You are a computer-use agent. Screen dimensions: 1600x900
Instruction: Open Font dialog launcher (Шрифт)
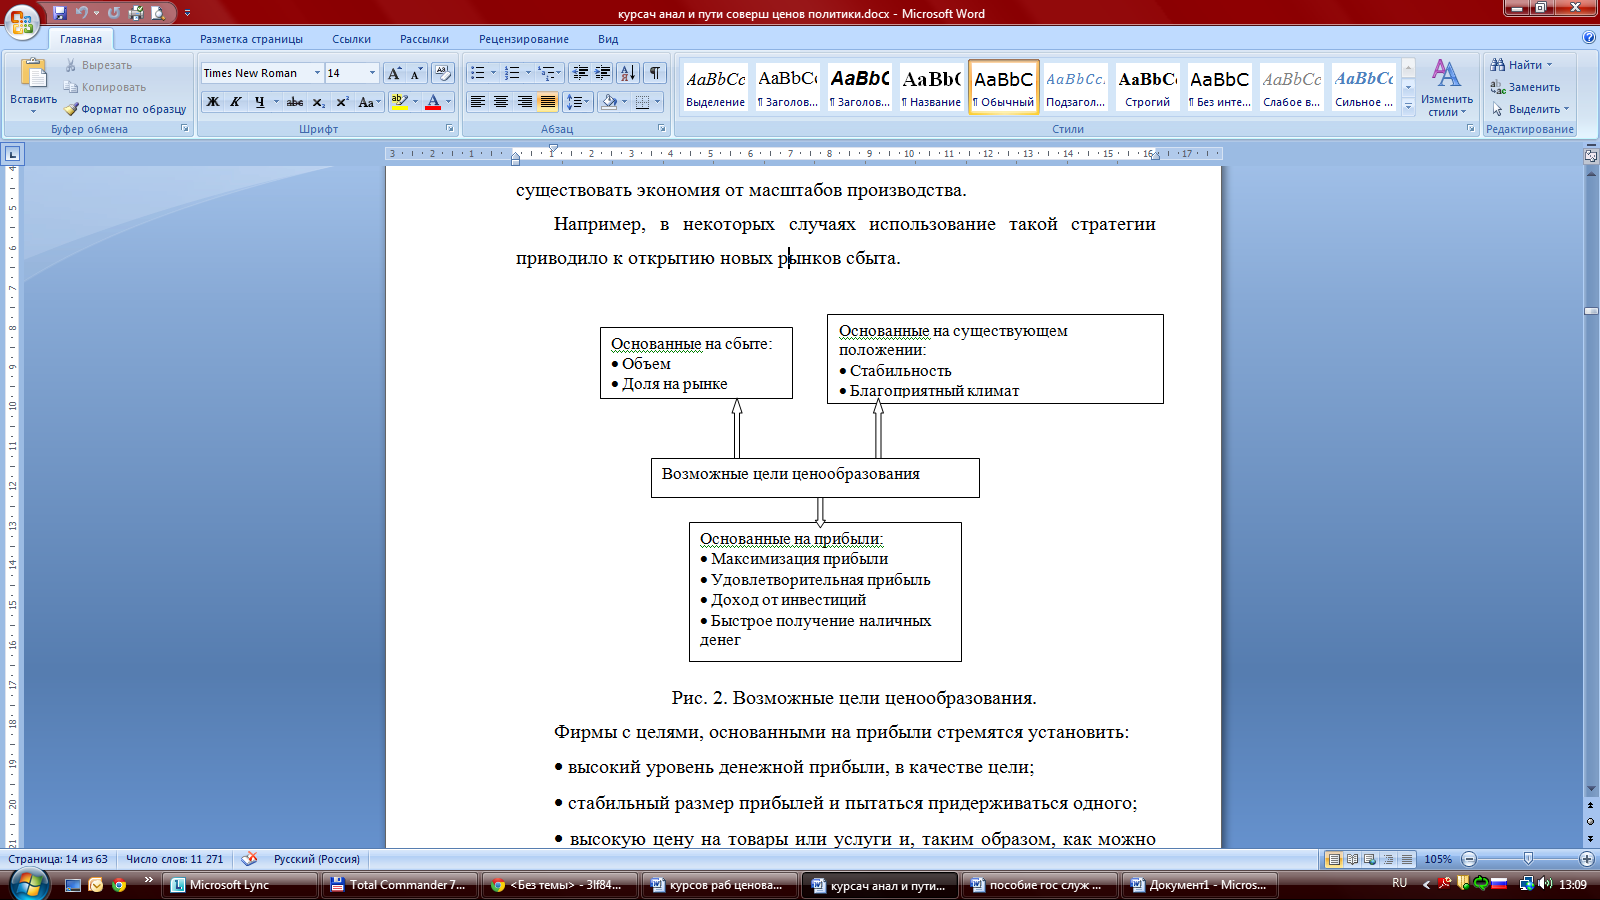448,129
